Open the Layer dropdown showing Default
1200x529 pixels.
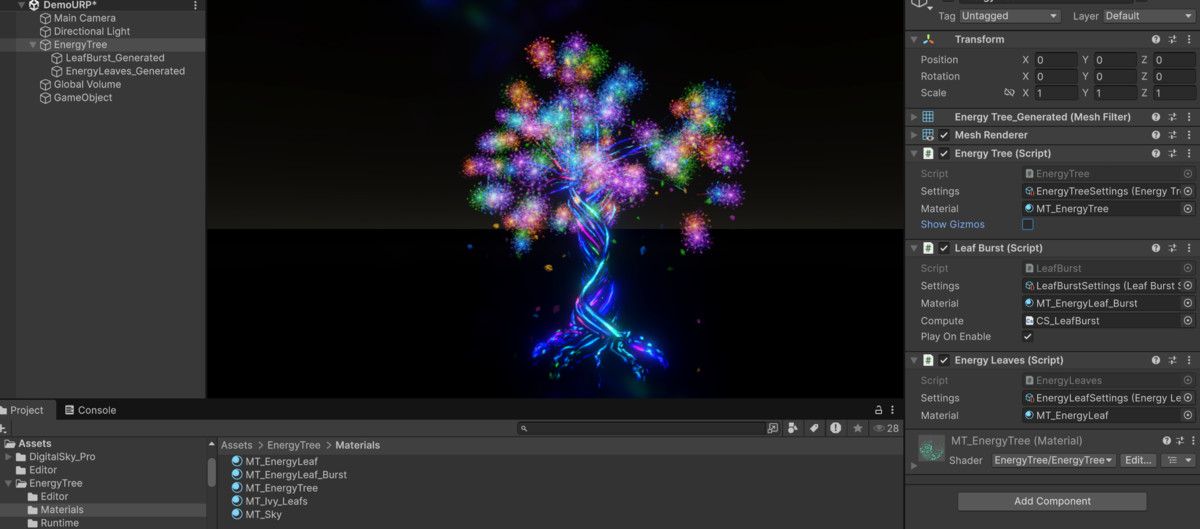coord(1148,16)
